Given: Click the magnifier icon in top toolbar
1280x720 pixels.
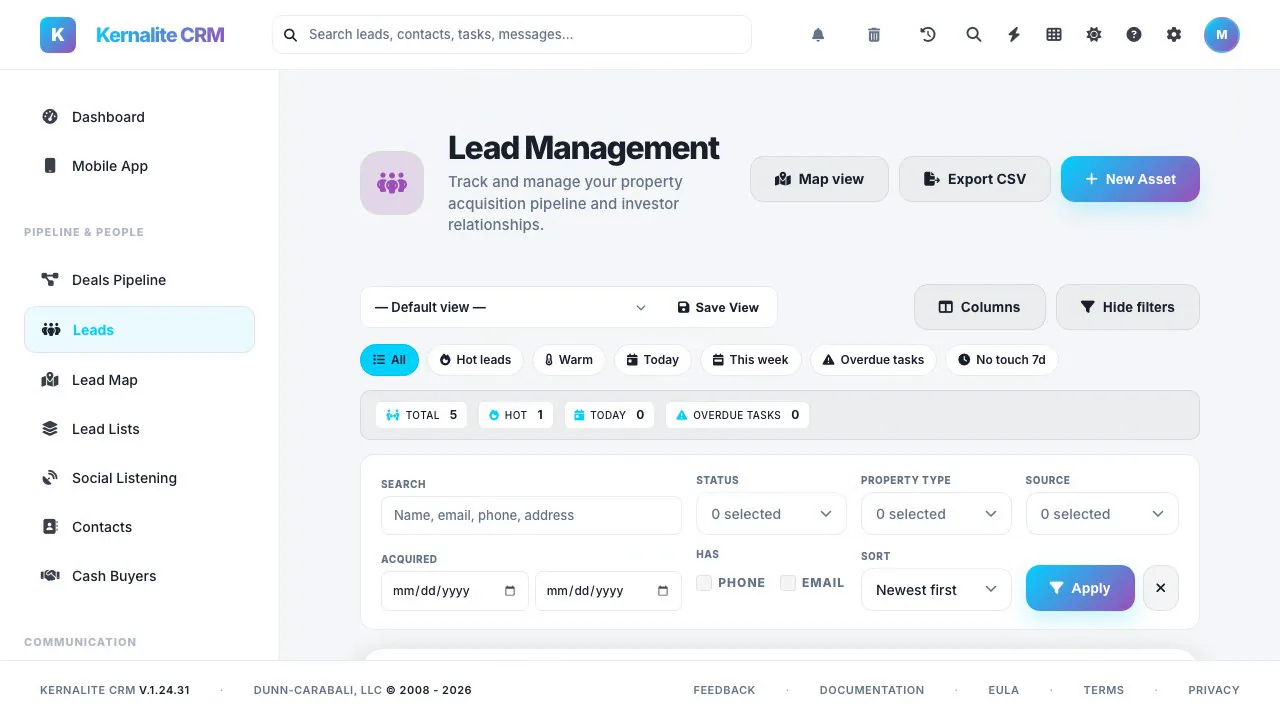Looking at the screenshot, I should (974, 35).
